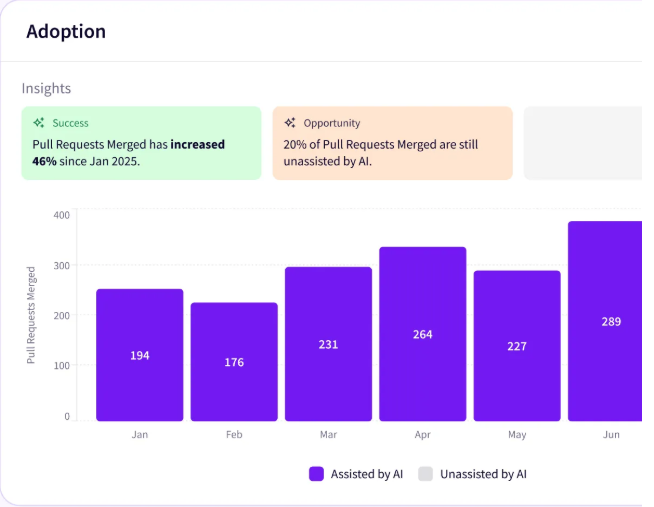
Task: Click the Insights section label
Action: [46, 88]
